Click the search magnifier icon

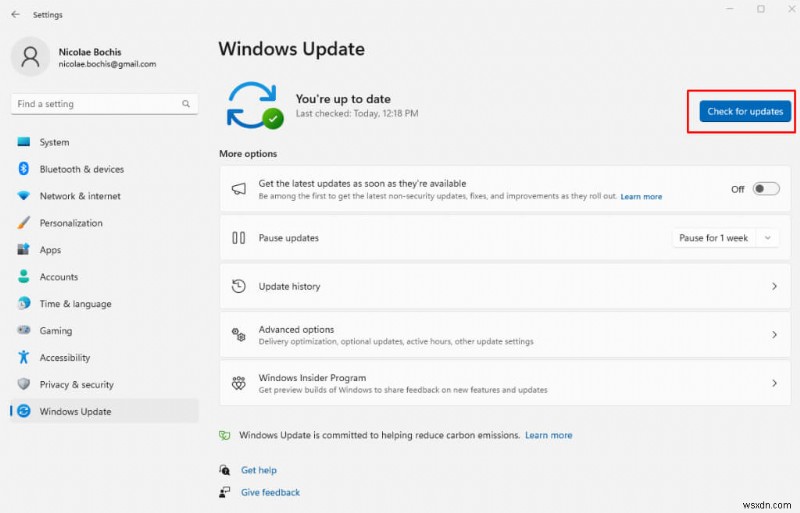(186, 104)
